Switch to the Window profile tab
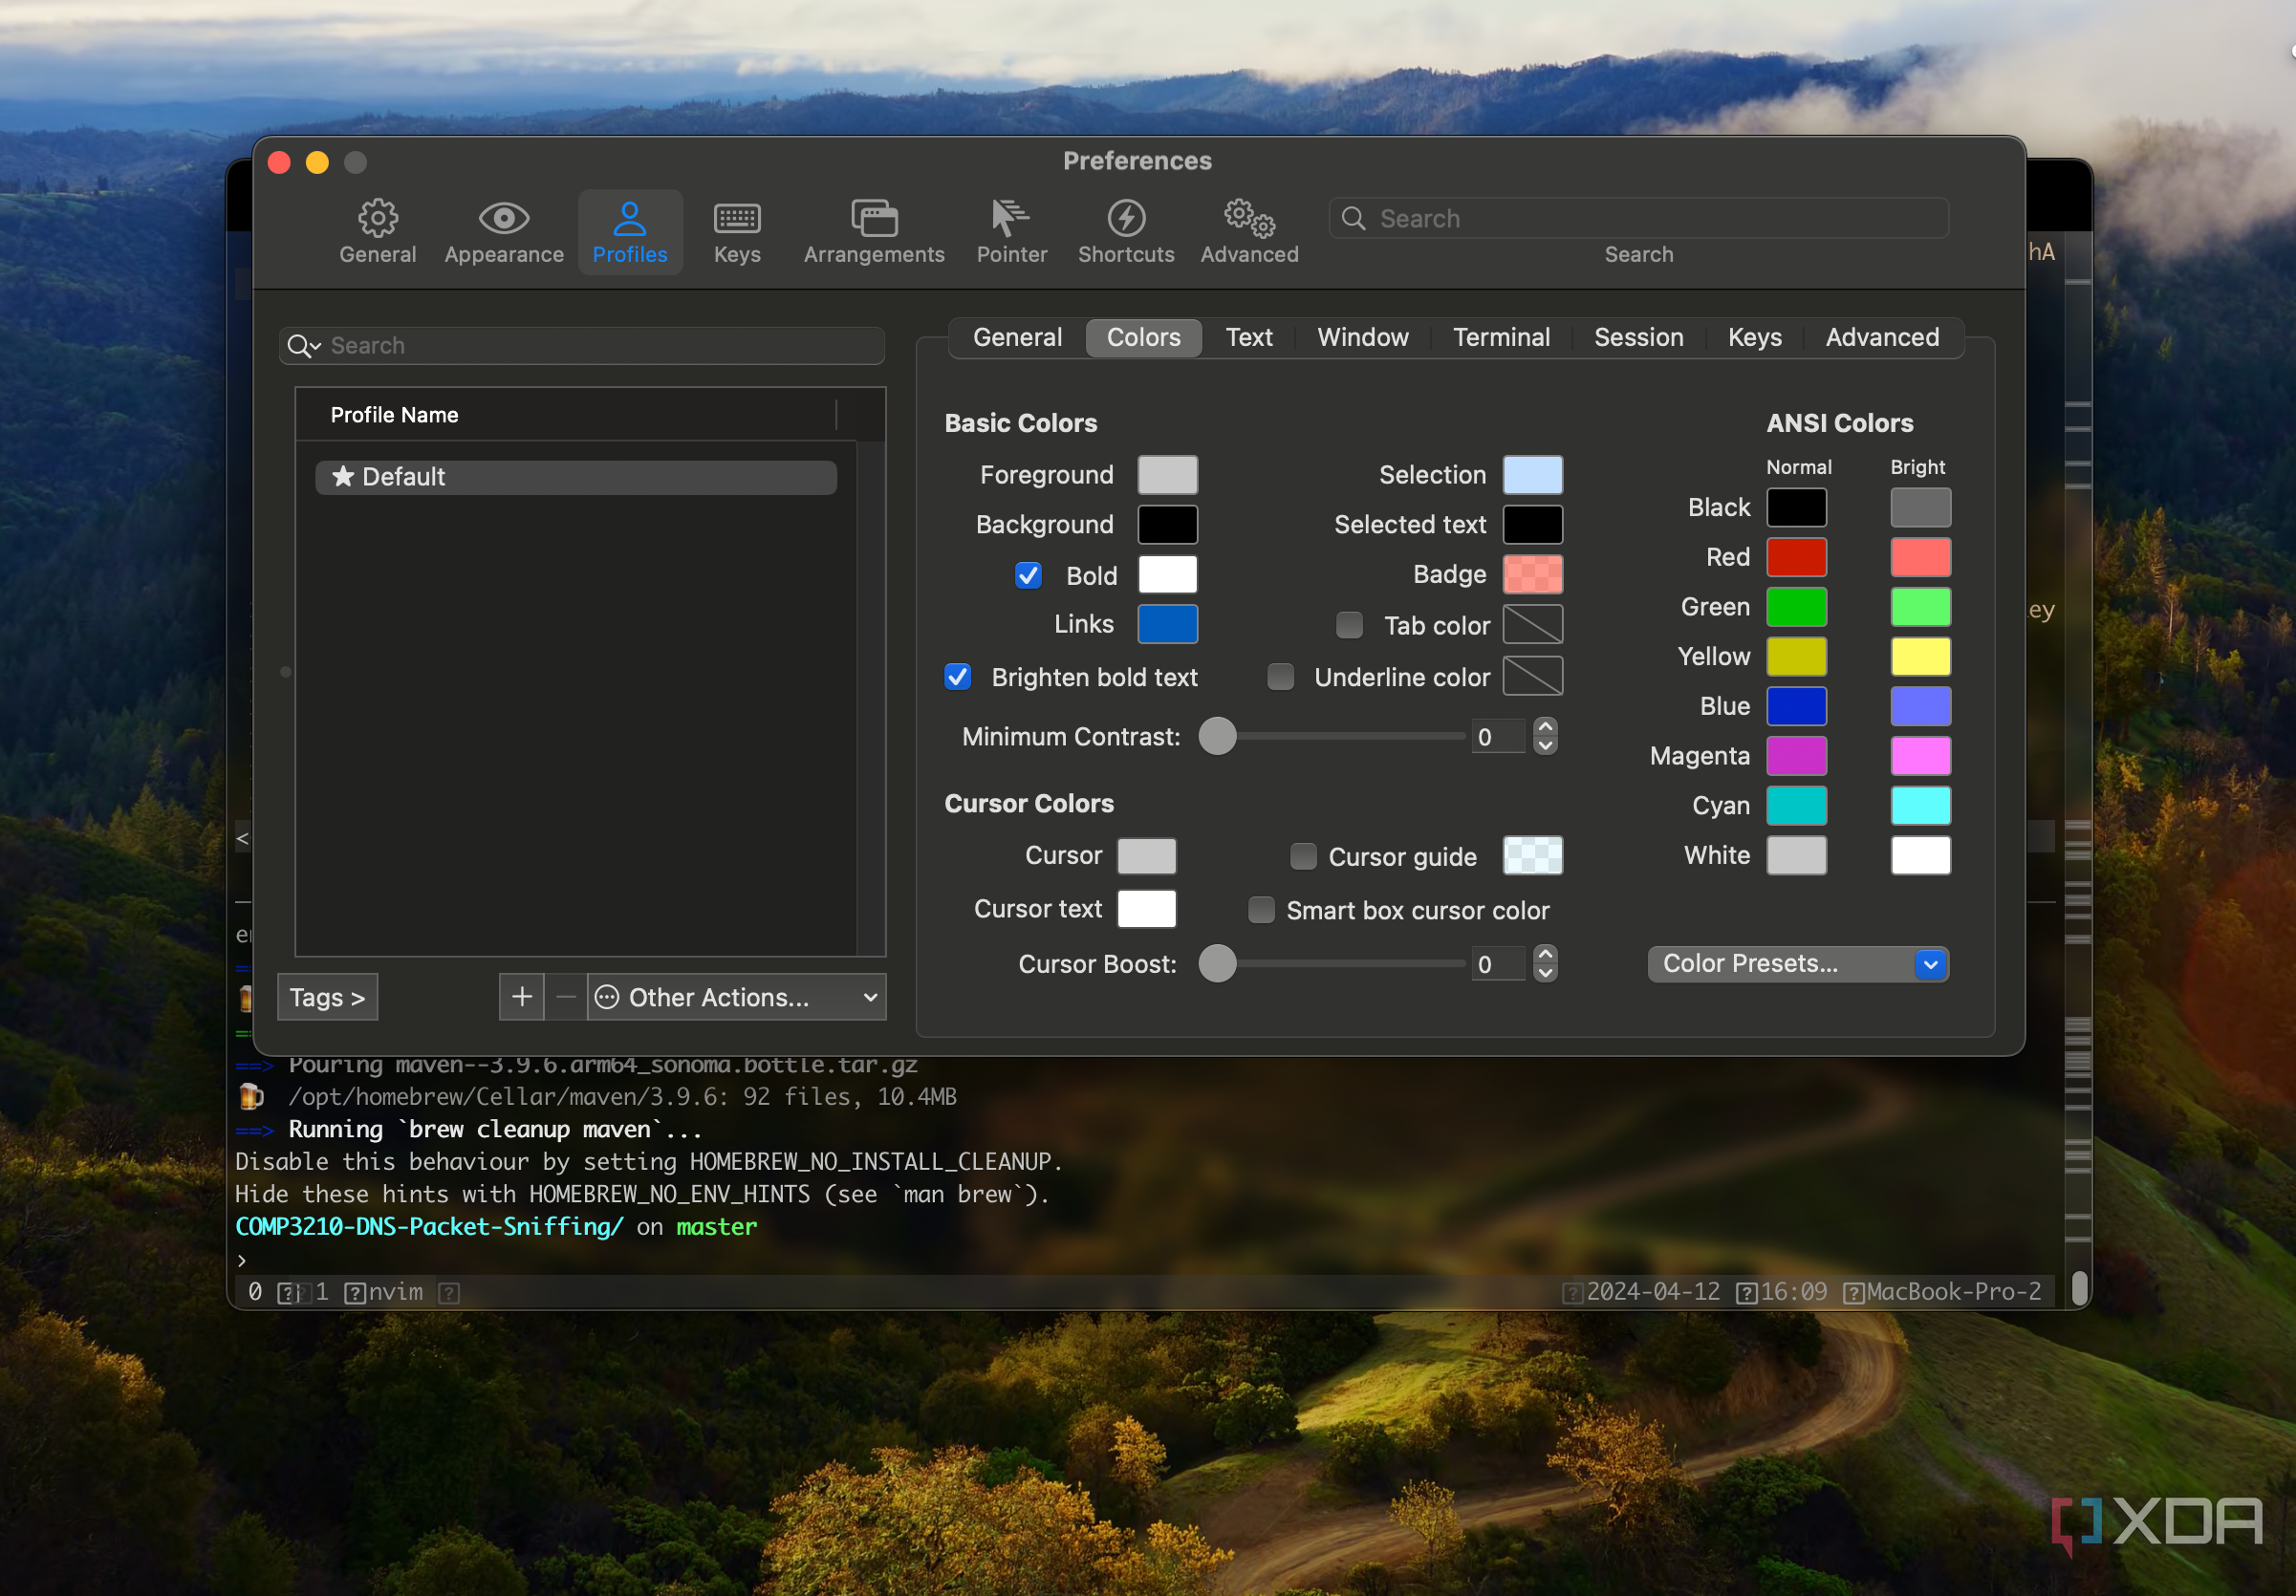 click(1362, 338)
